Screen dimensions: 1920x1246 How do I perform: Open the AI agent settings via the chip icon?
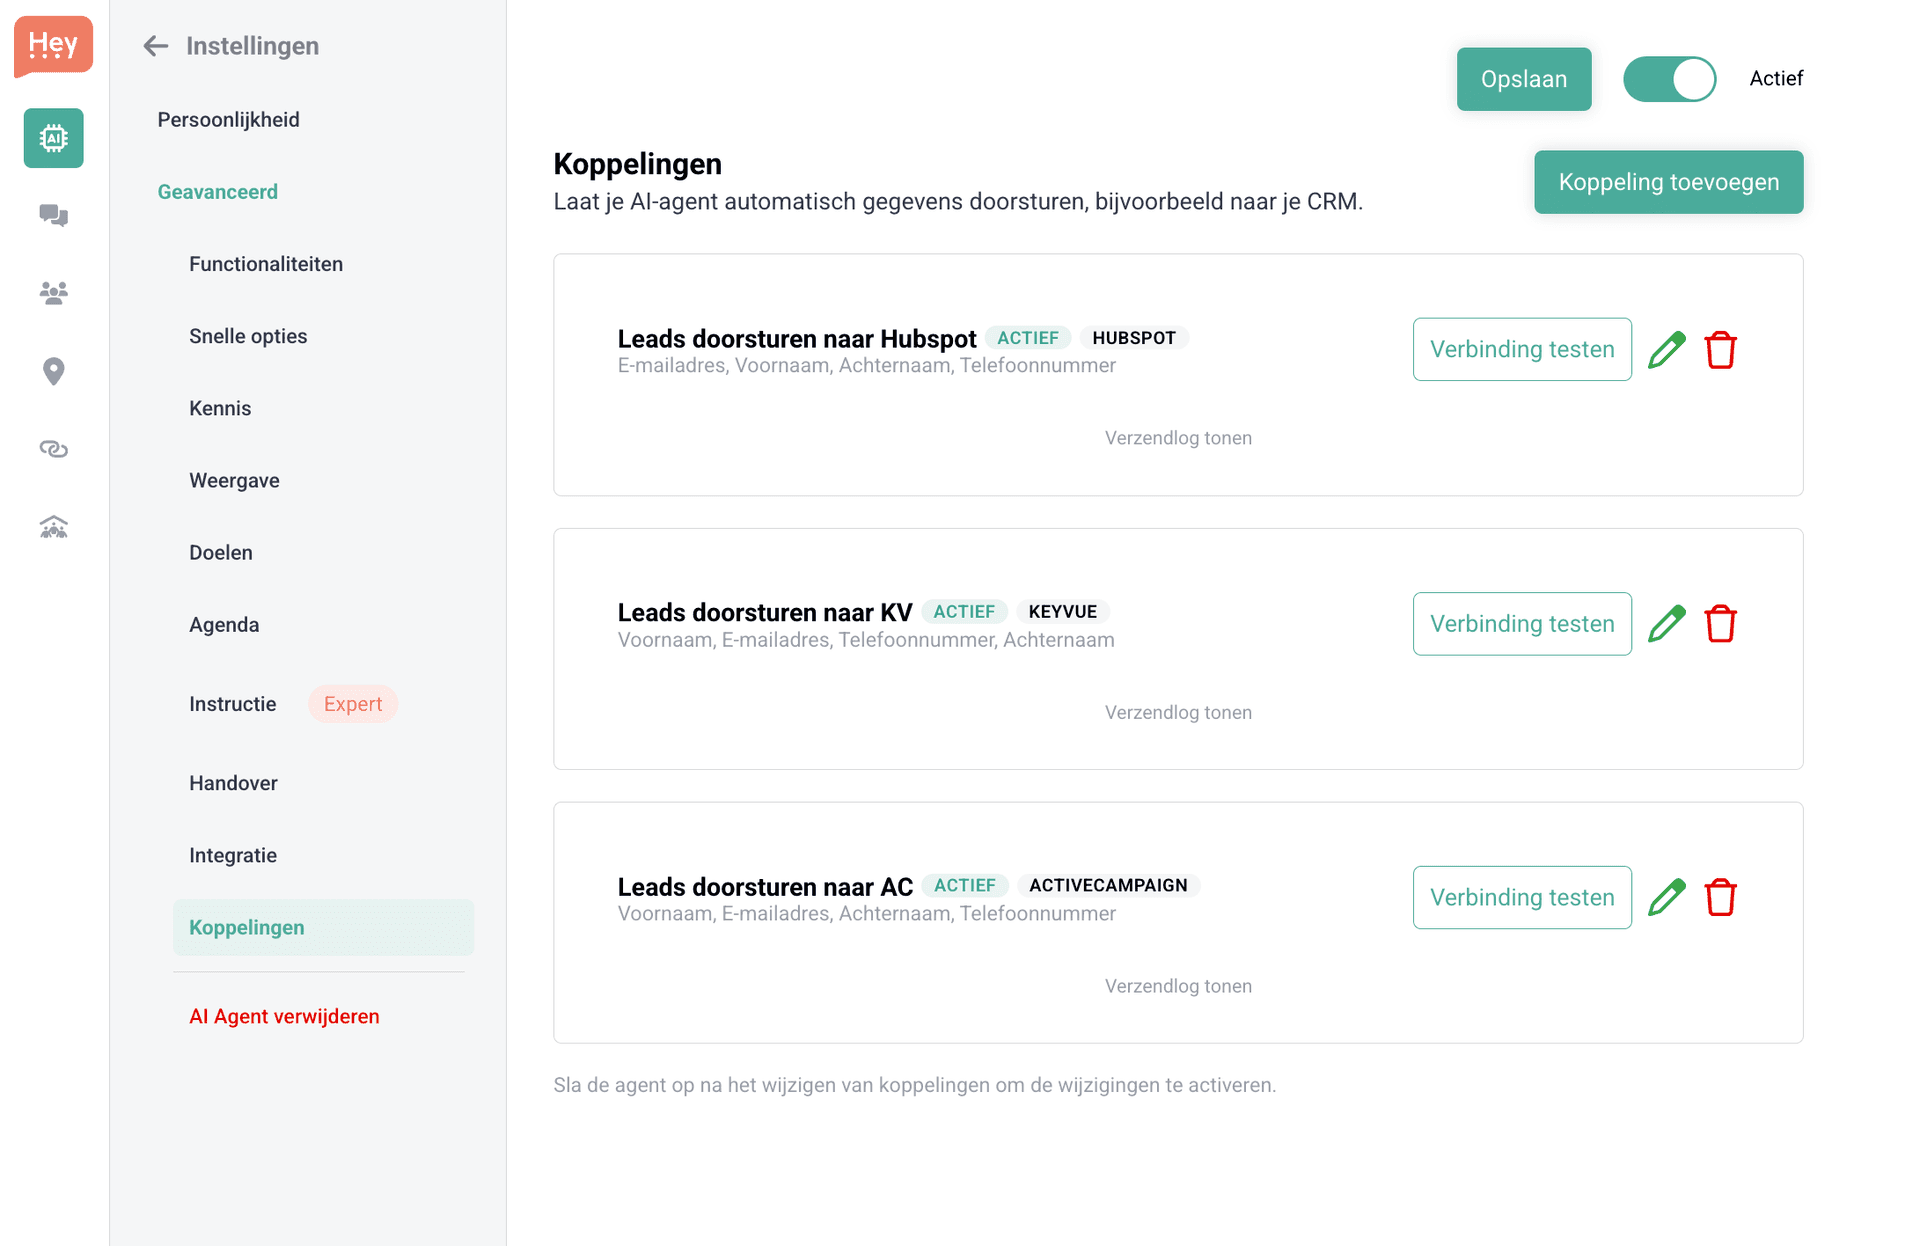coord(52,138)
